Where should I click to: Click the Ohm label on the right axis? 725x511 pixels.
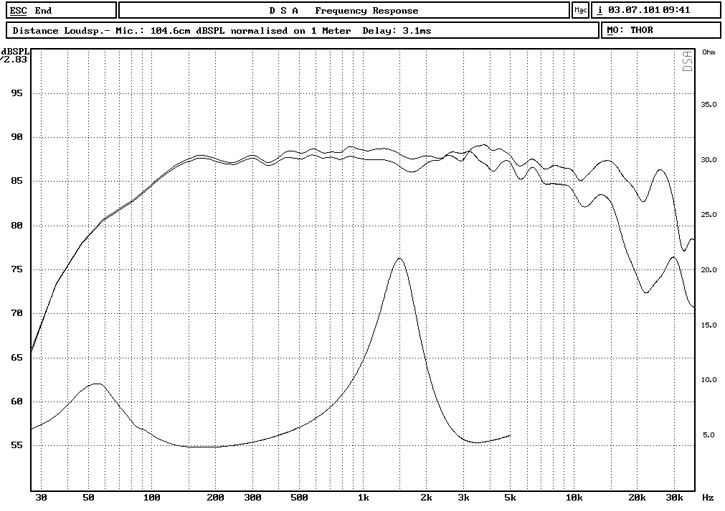click(x=708, y=52)
